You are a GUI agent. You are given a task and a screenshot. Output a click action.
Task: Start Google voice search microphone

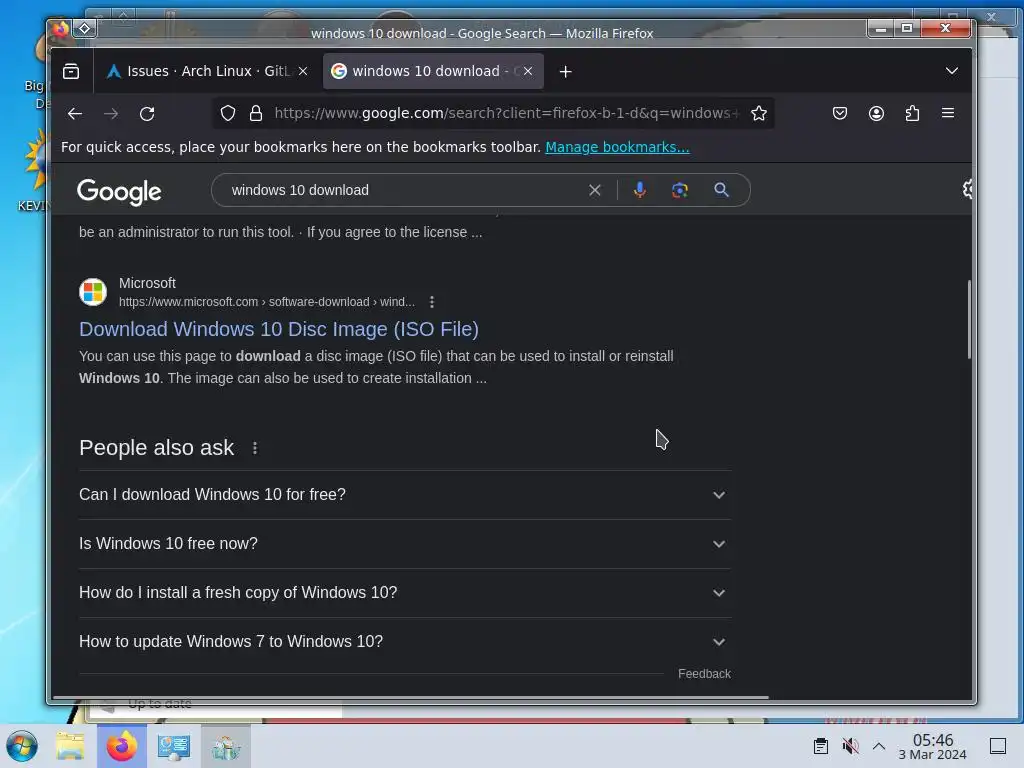pos(640,190)
